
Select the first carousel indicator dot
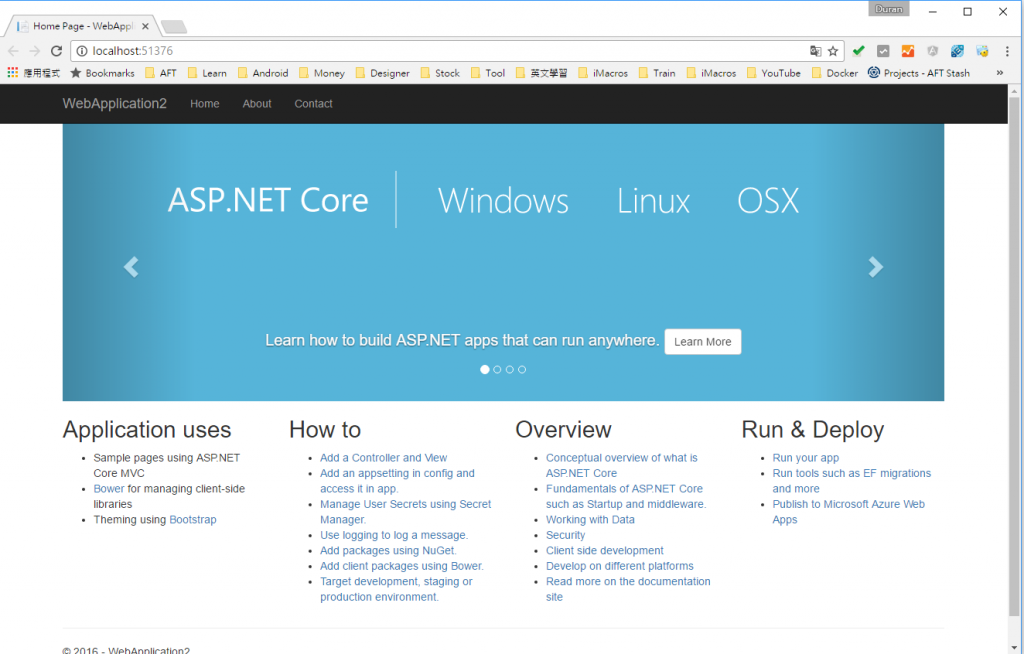pyautogui.click(x=485, y=370)
